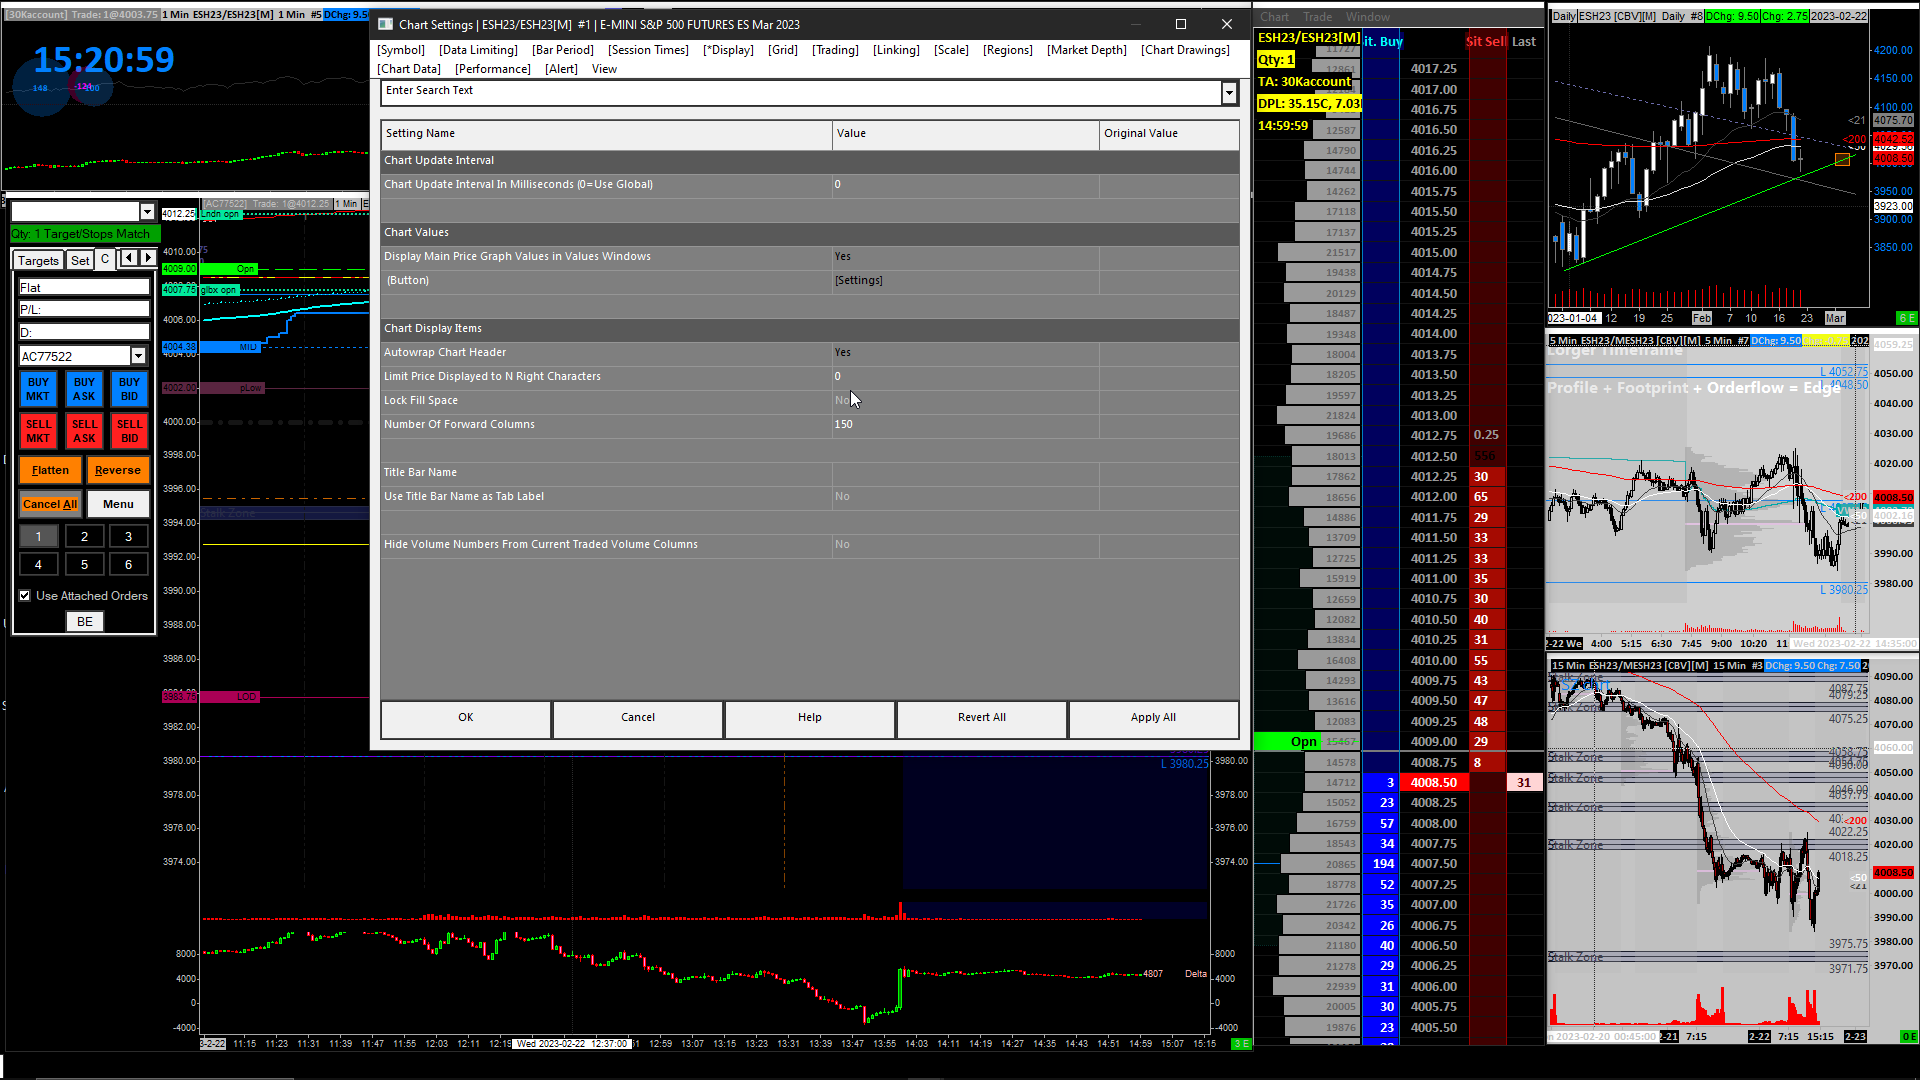1920x1080 pixels.
Task: Switch to the [Market Depth] tab
Action: [1086, 50]
